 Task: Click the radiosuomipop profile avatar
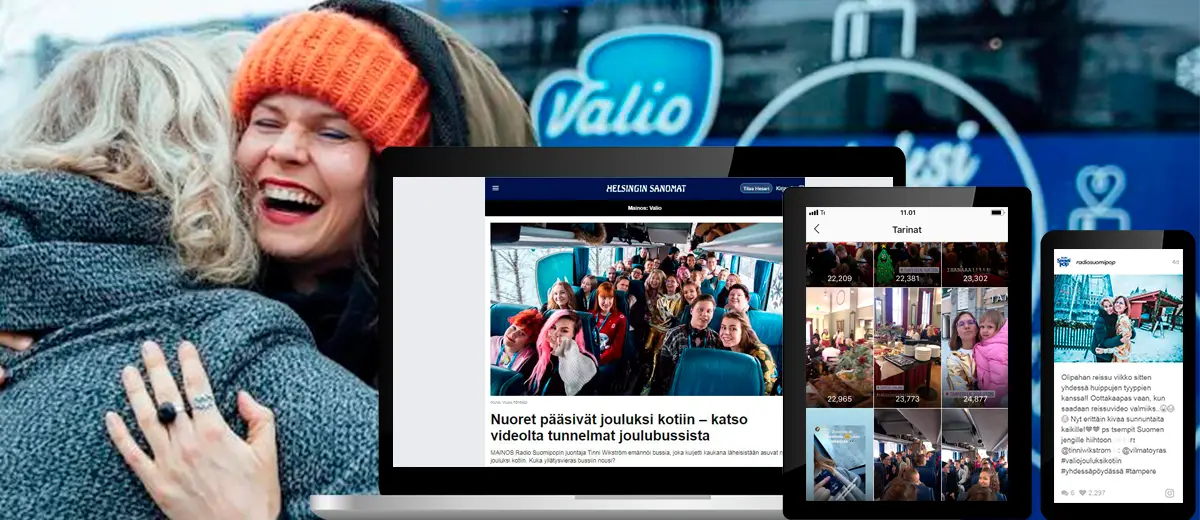[1064, 262]
